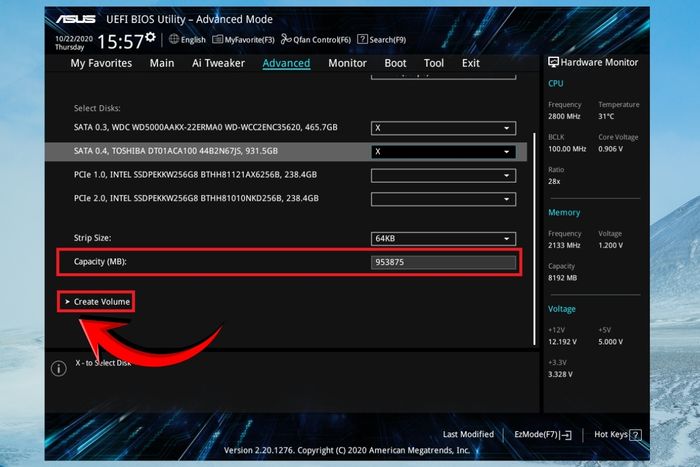Switch to the Boot tab
This screenshot has height=467, width=700.
(x=396, y=63)
